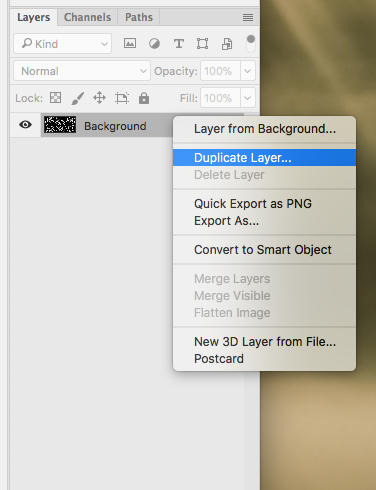
Task: Filter for shape layers icon
Action: click(202, 44)
